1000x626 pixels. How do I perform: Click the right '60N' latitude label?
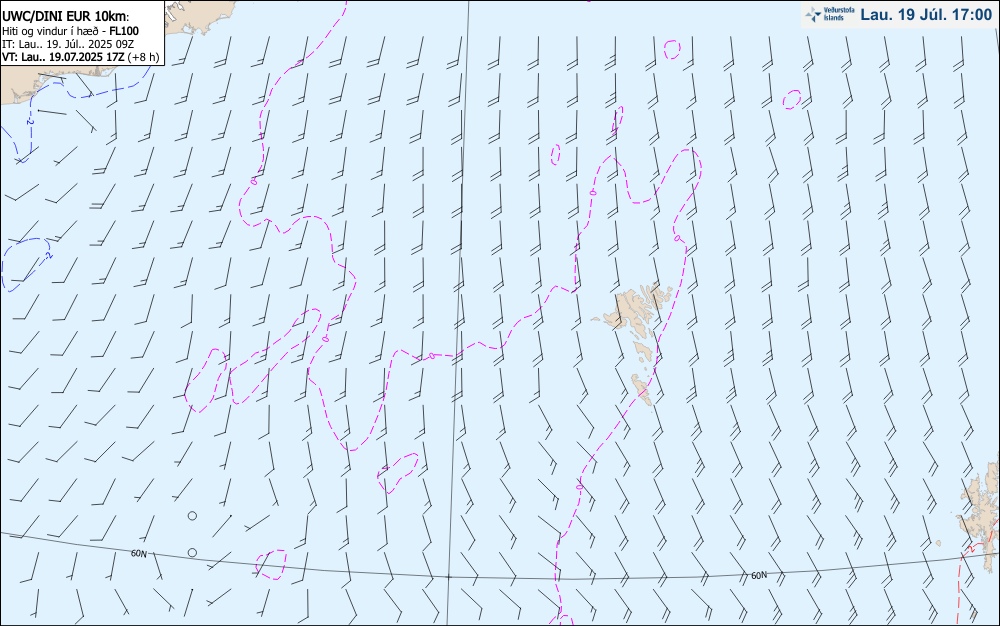coord(759,575)
